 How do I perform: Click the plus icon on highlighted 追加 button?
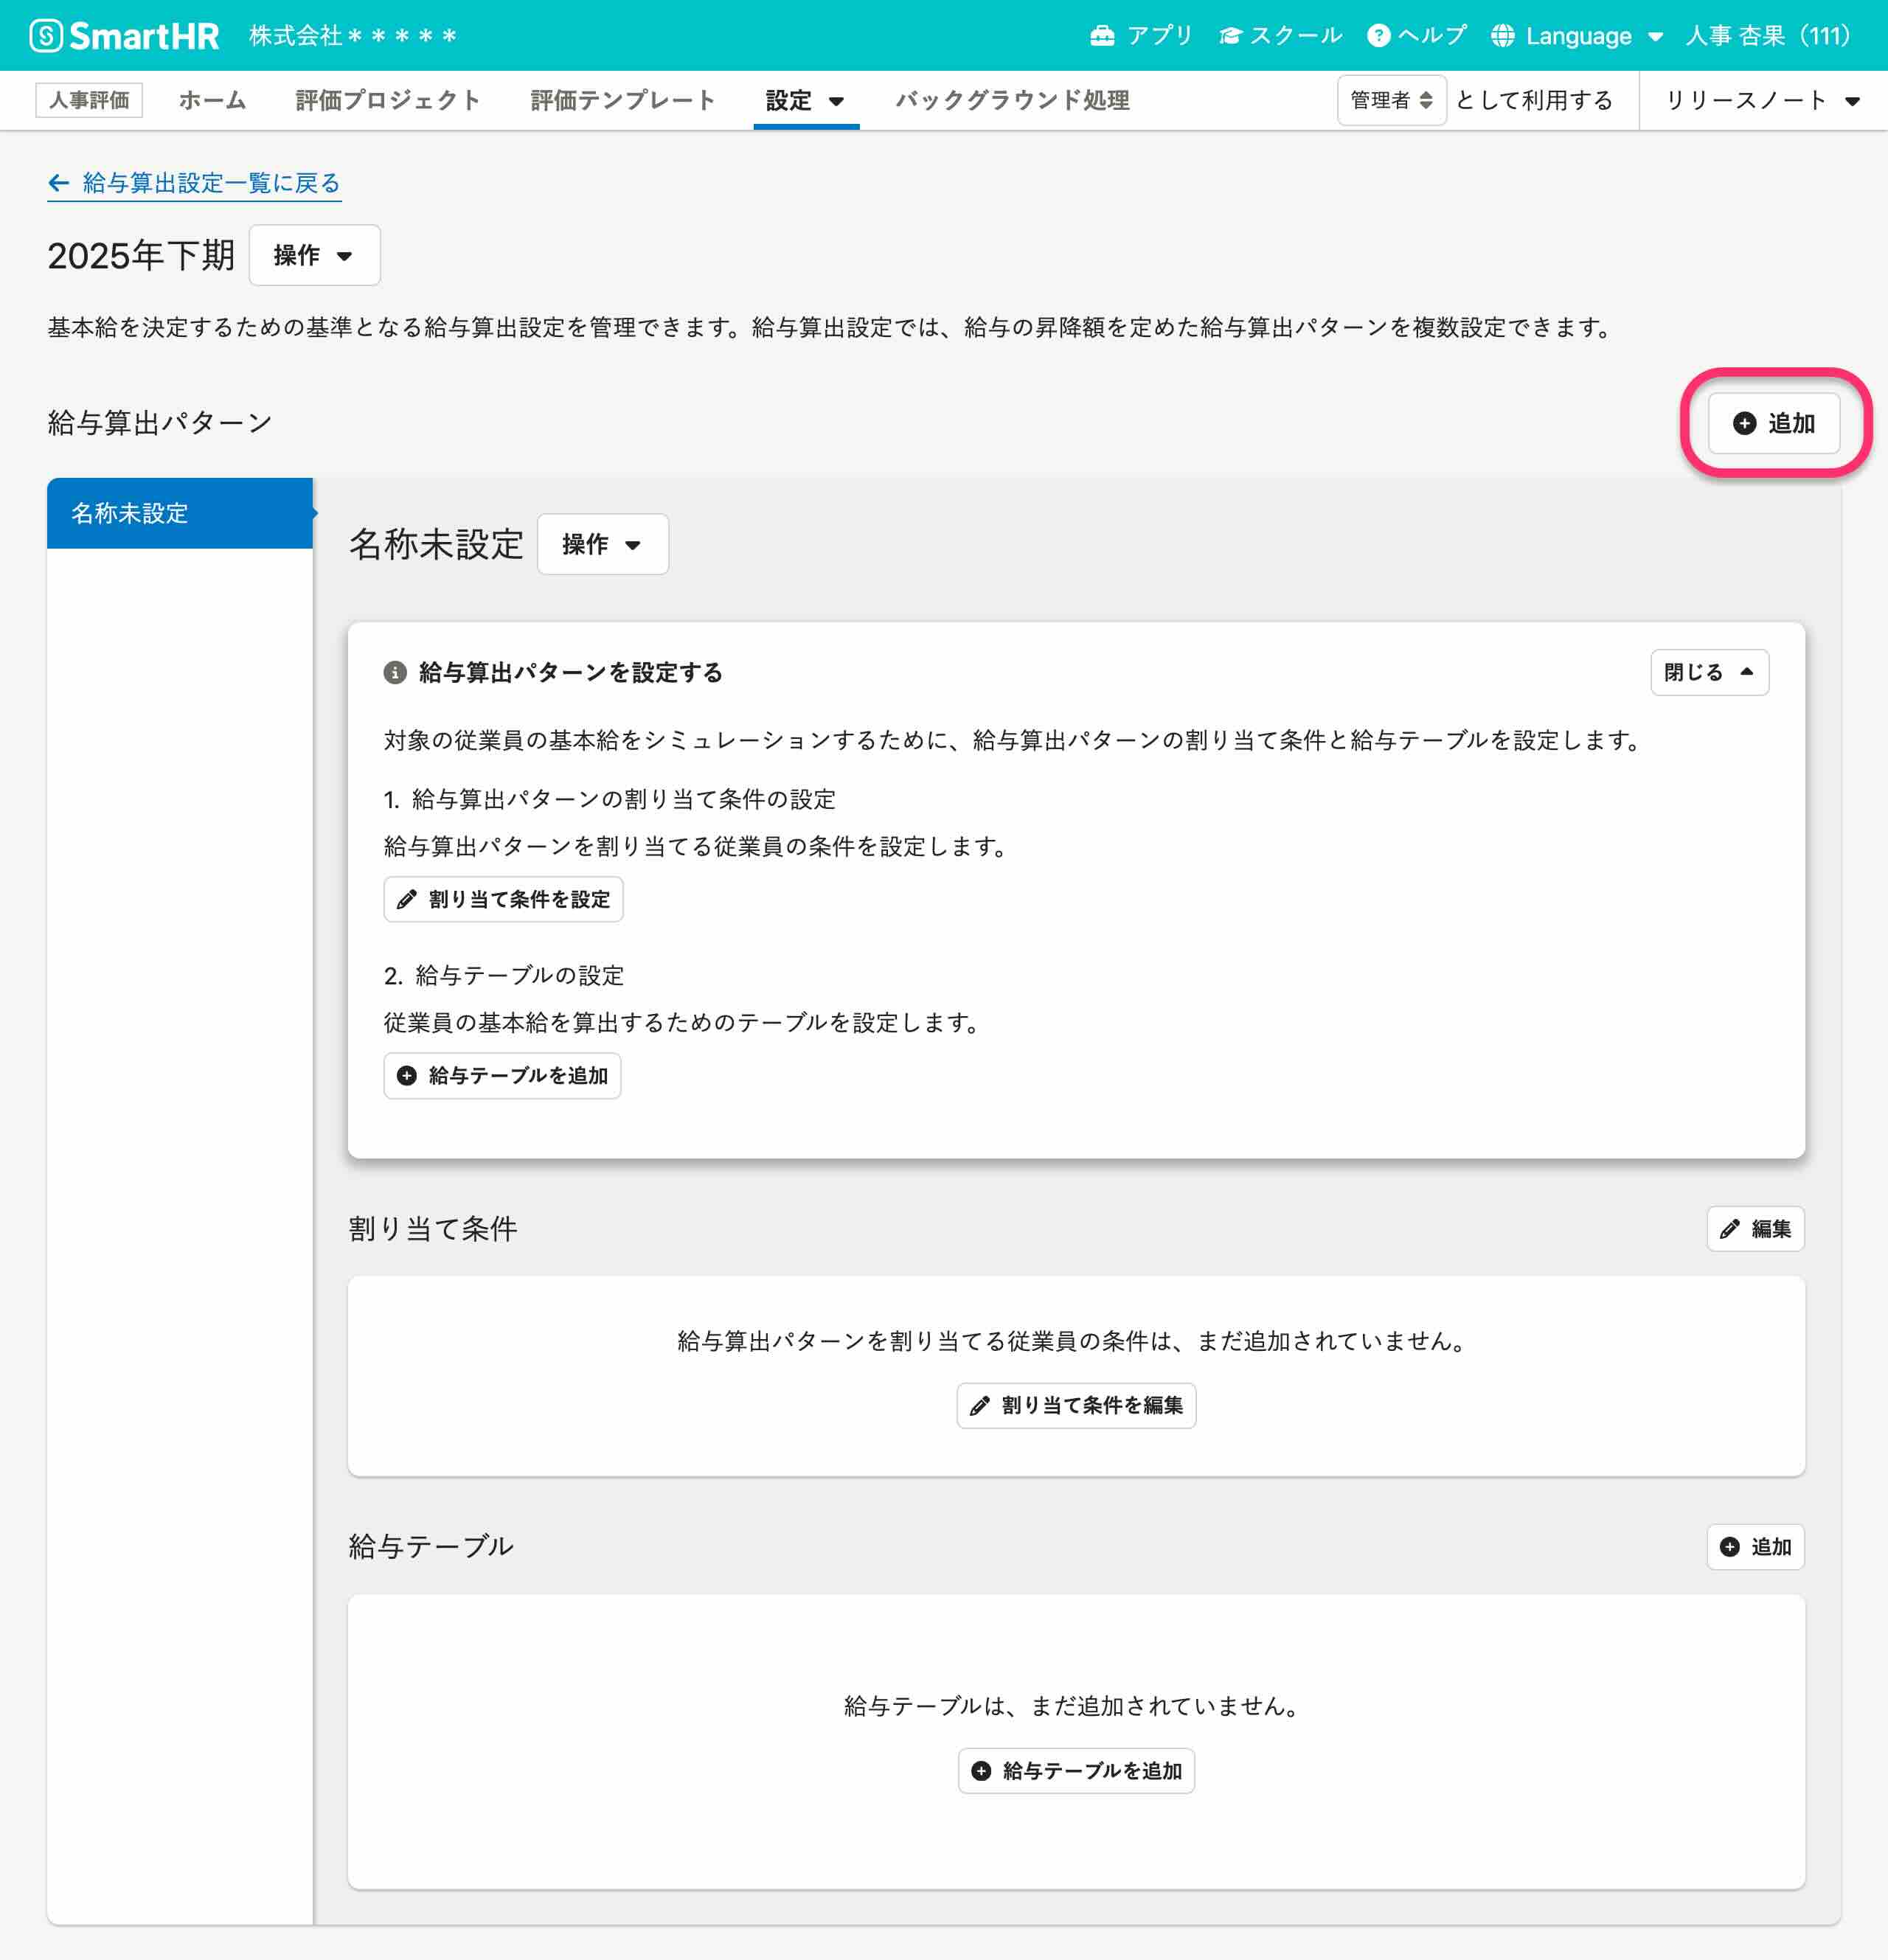(x=1744, y=424)
